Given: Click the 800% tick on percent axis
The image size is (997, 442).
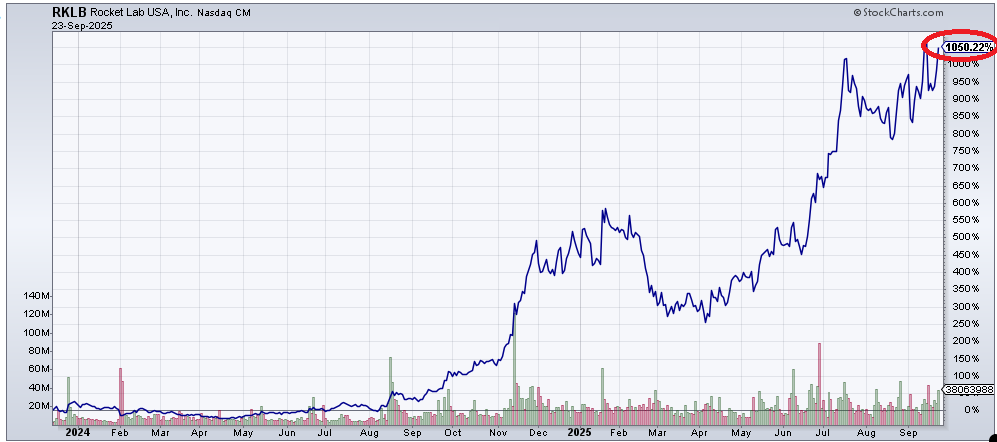Looking at the screenshot, I should click(962, 133).
